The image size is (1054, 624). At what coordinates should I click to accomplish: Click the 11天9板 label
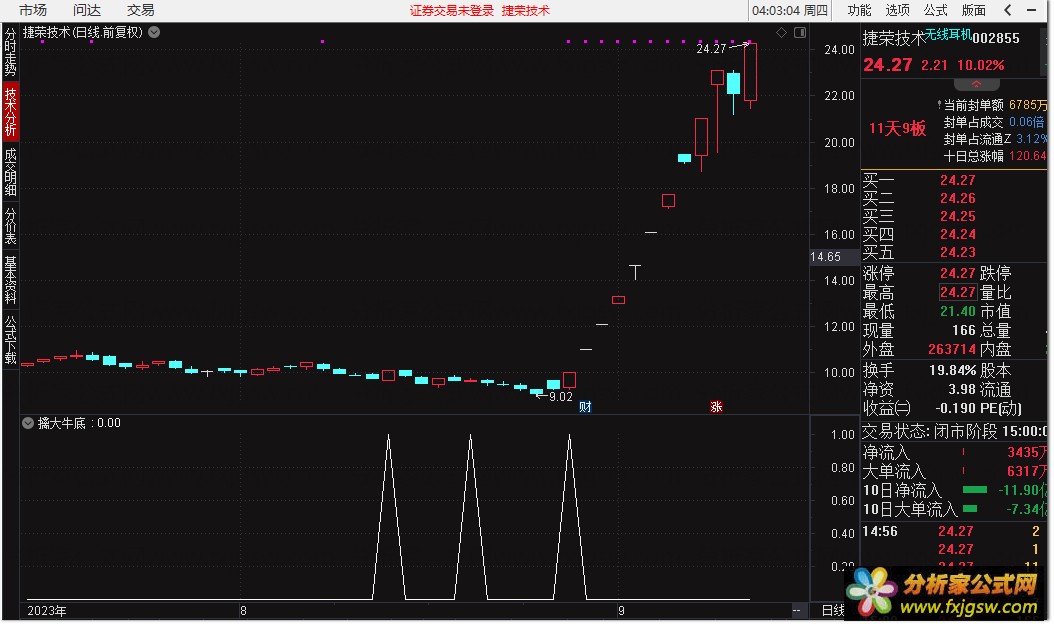pos(897,128)
